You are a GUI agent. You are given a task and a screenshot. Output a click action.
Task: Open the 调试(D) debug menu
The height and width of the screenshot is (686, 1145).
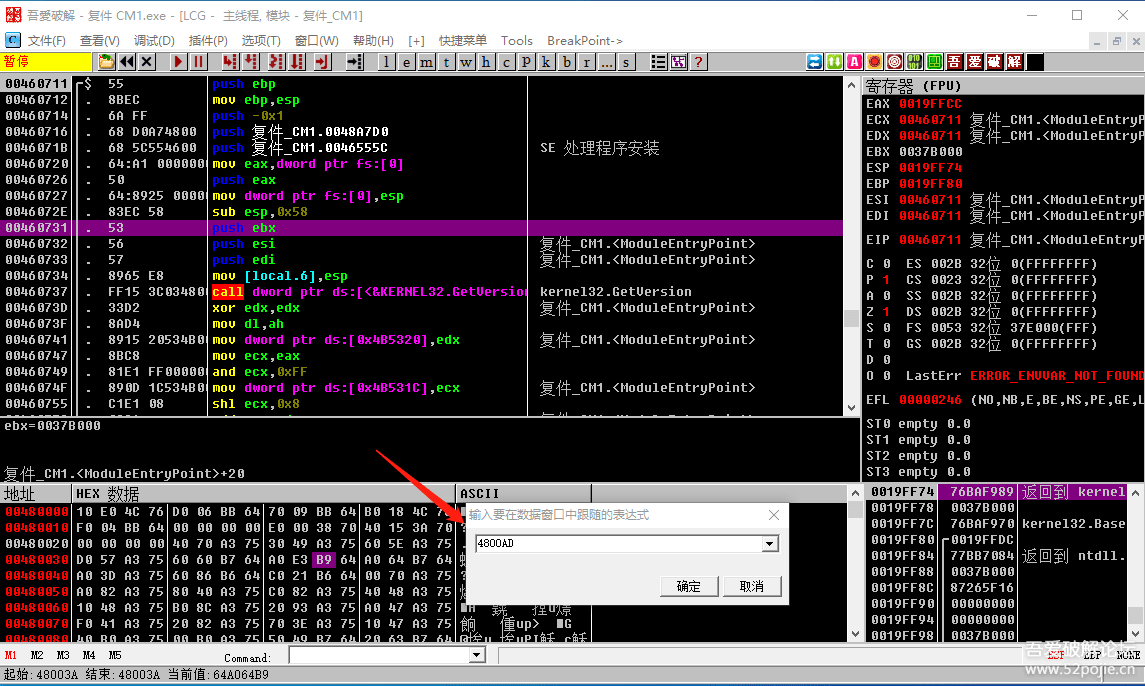(154, 41)
